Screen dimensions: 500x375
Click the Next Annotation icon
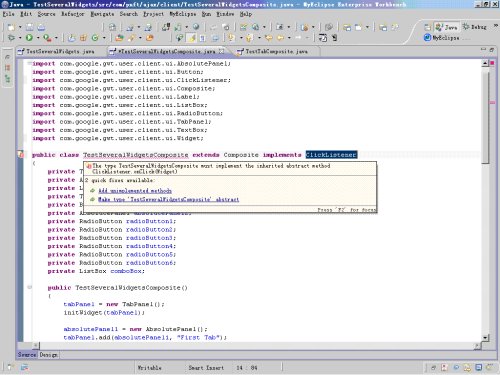pos(231,38)
